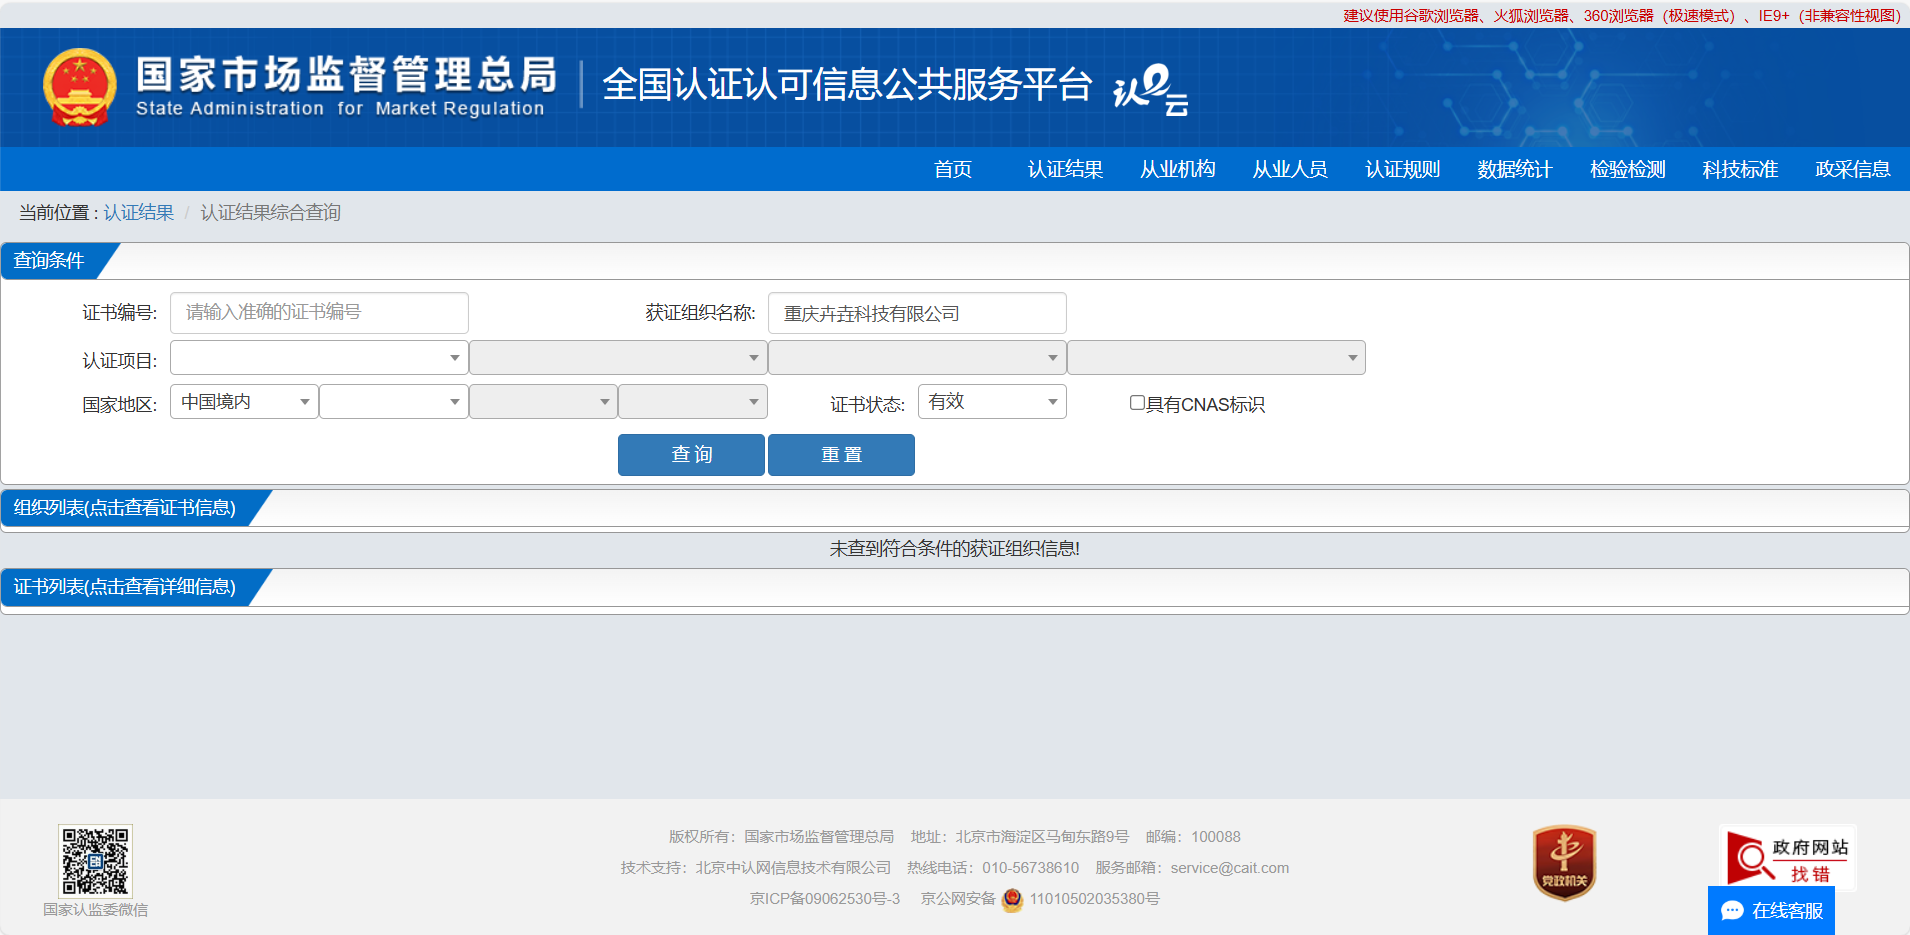This screenshot has height=935, width=1910.
Task: Click the 热线电话 010-56738610 text
Action: pyautogui.click(x=993, y=868)
